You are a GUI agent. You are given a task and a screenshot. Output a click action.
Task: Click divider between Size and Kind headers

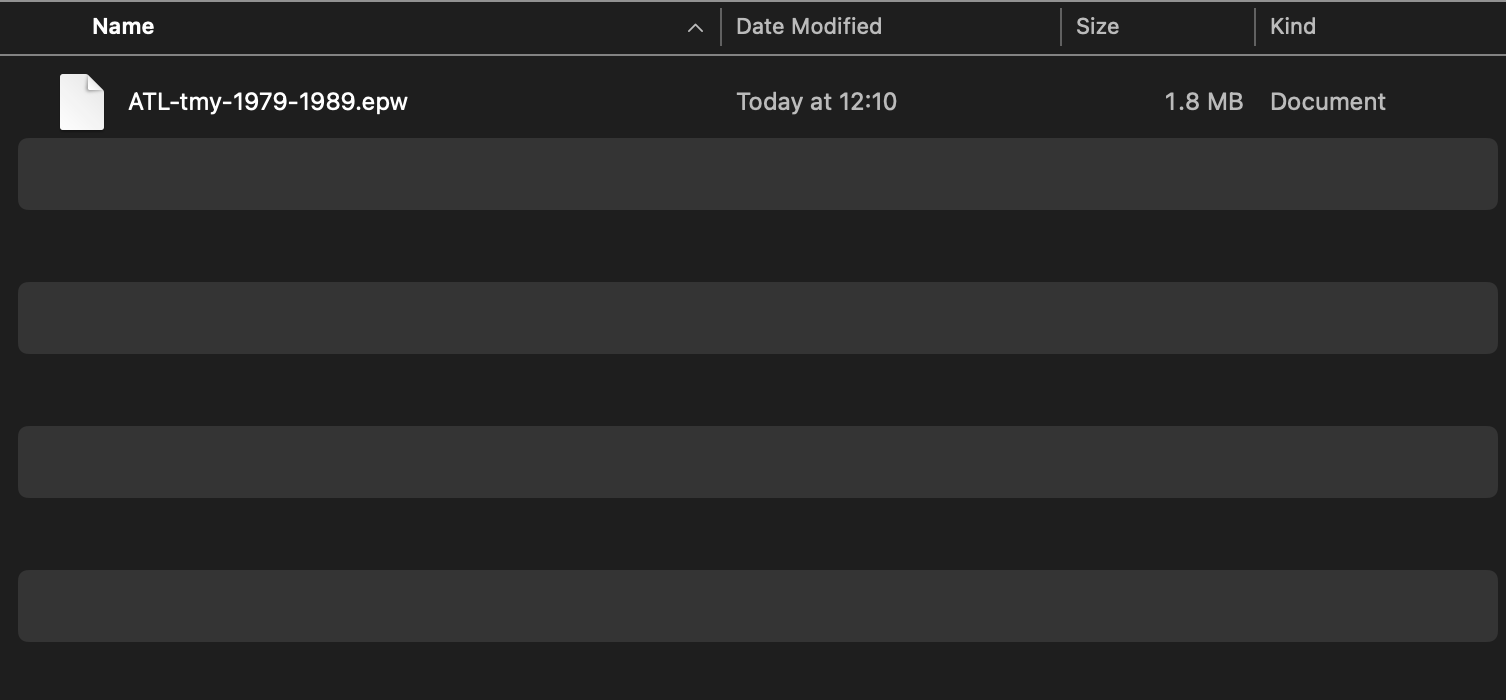pyautogui.click(x=1255, y=27)
